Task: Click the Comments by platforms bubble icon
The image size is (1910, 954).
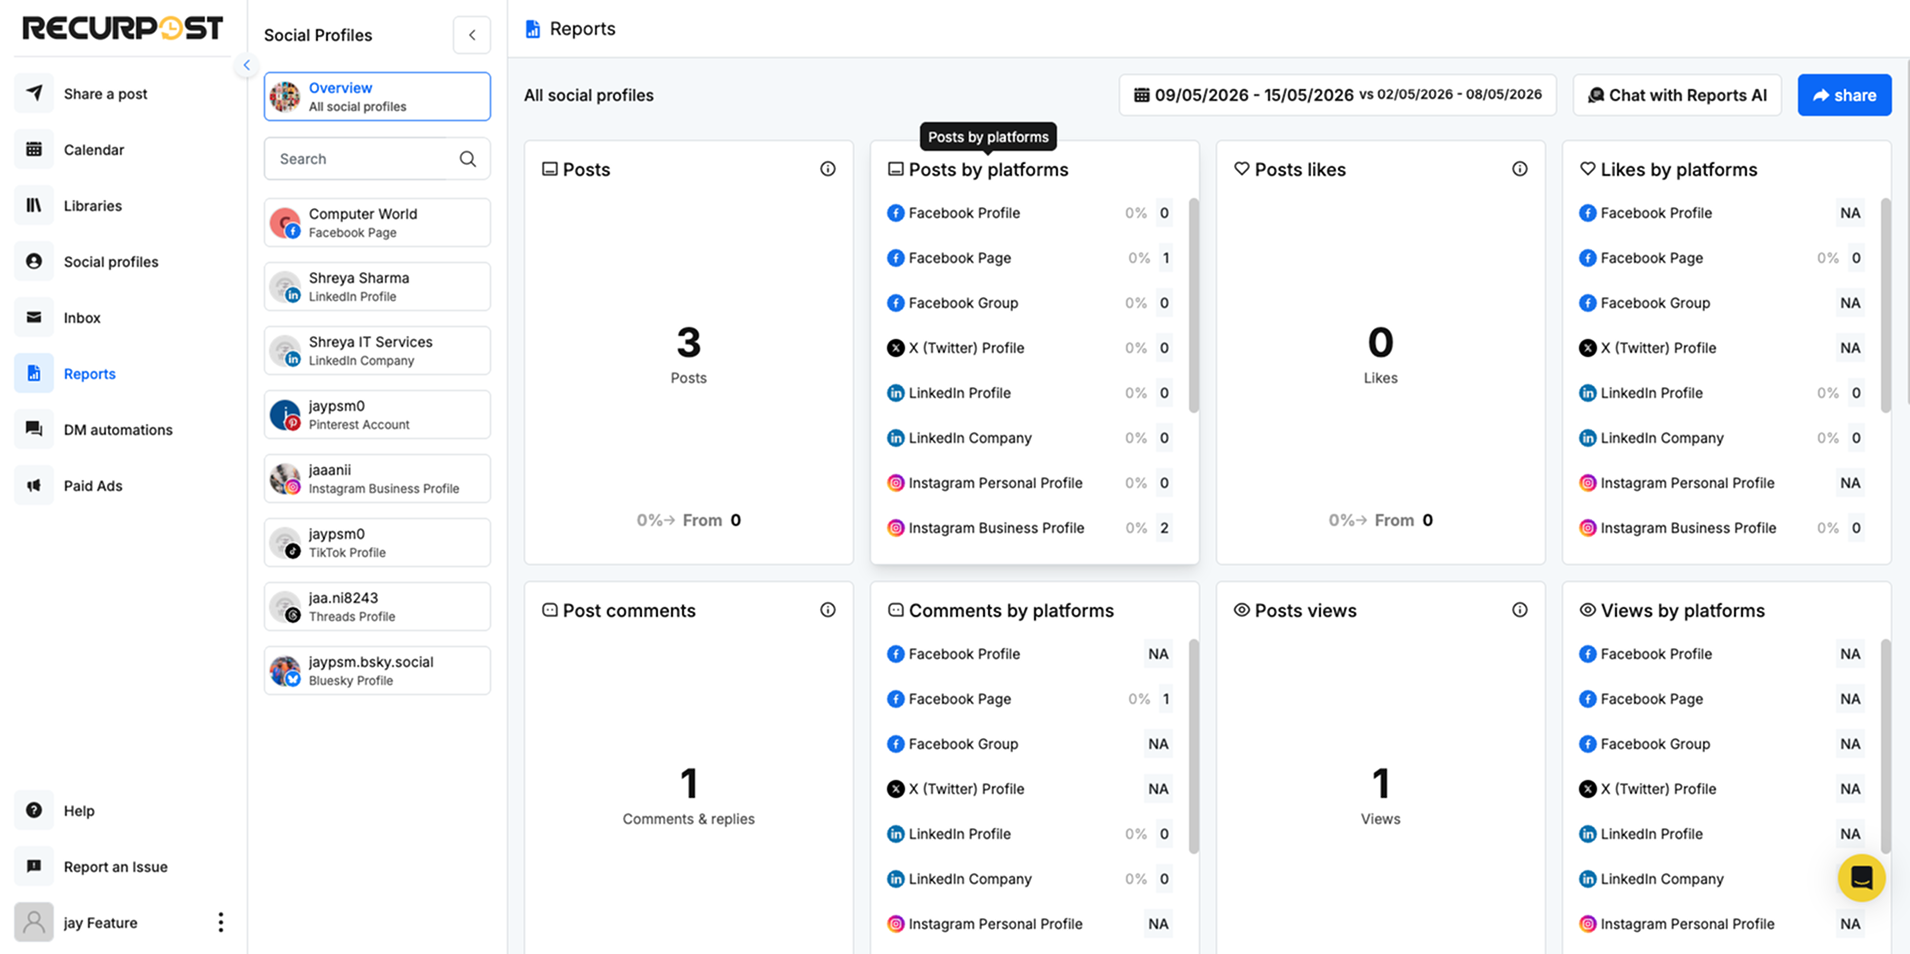Action: click(896, 610)
